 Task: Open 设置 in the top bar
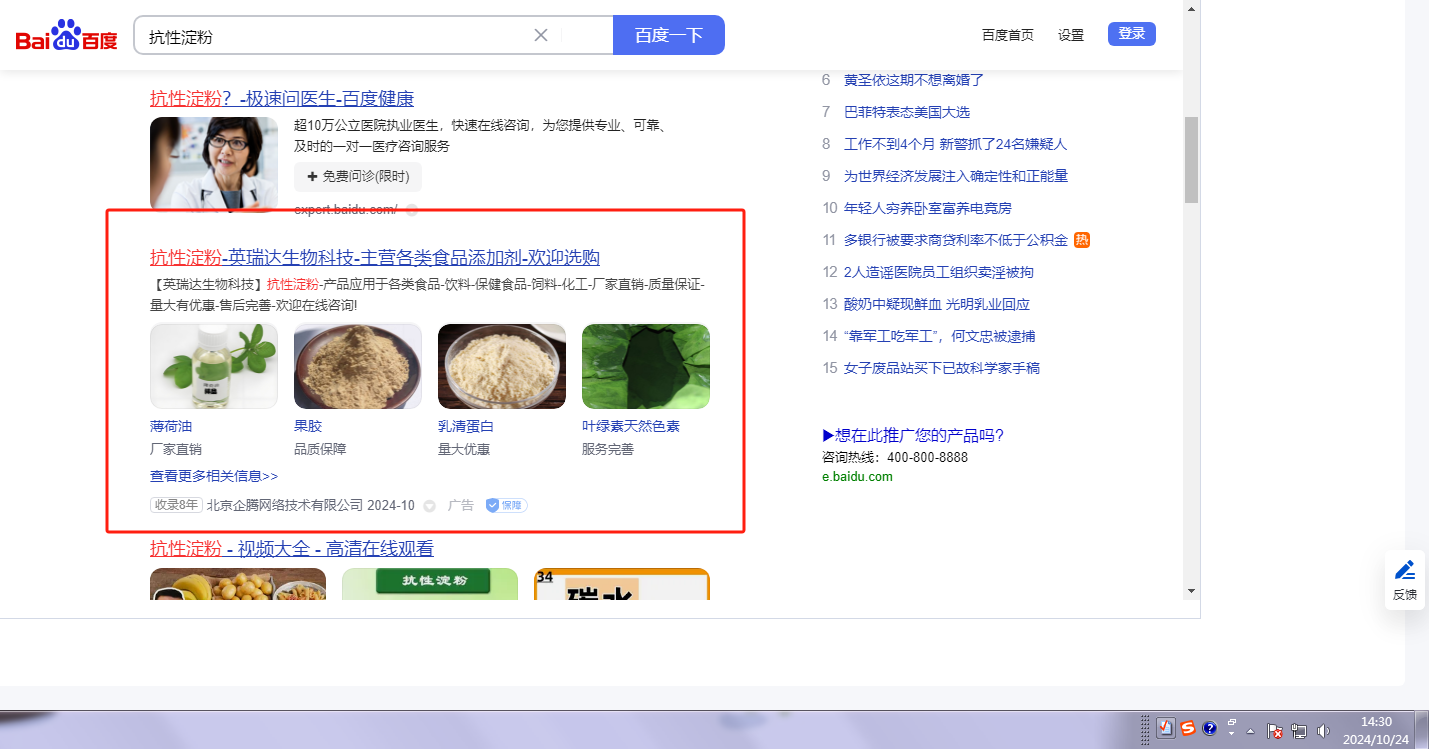[1071, 35]
